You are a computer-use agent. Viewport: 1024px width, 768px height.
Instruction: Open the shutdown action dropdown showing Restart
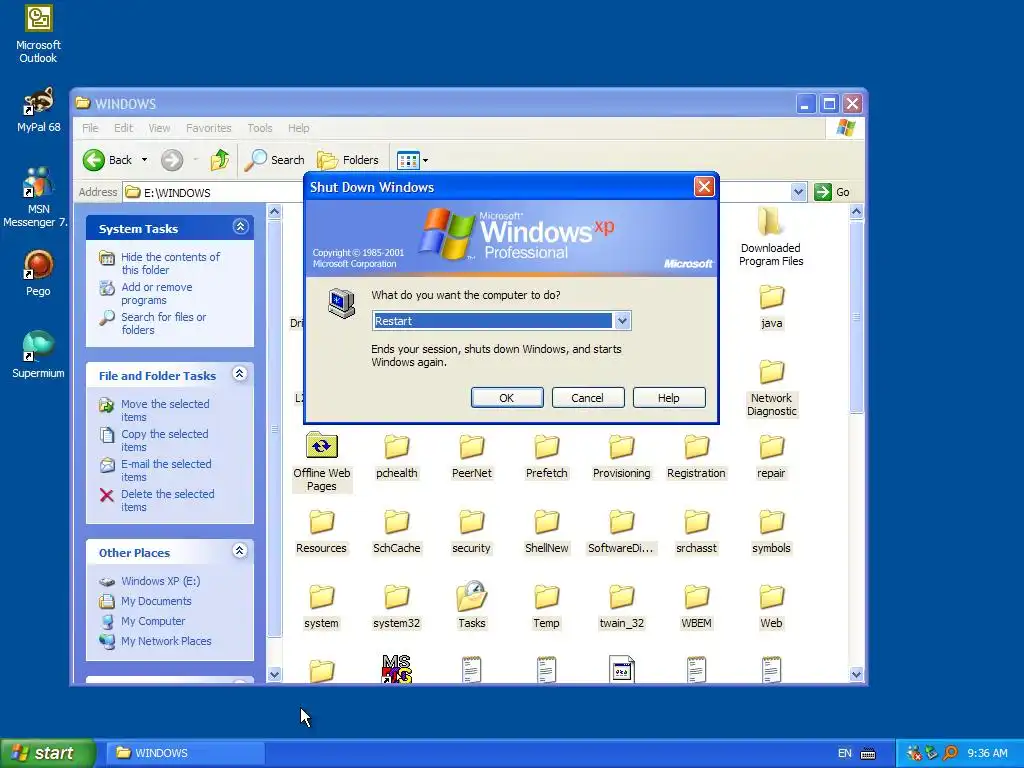pyautogui.click(x=622, y=321)
